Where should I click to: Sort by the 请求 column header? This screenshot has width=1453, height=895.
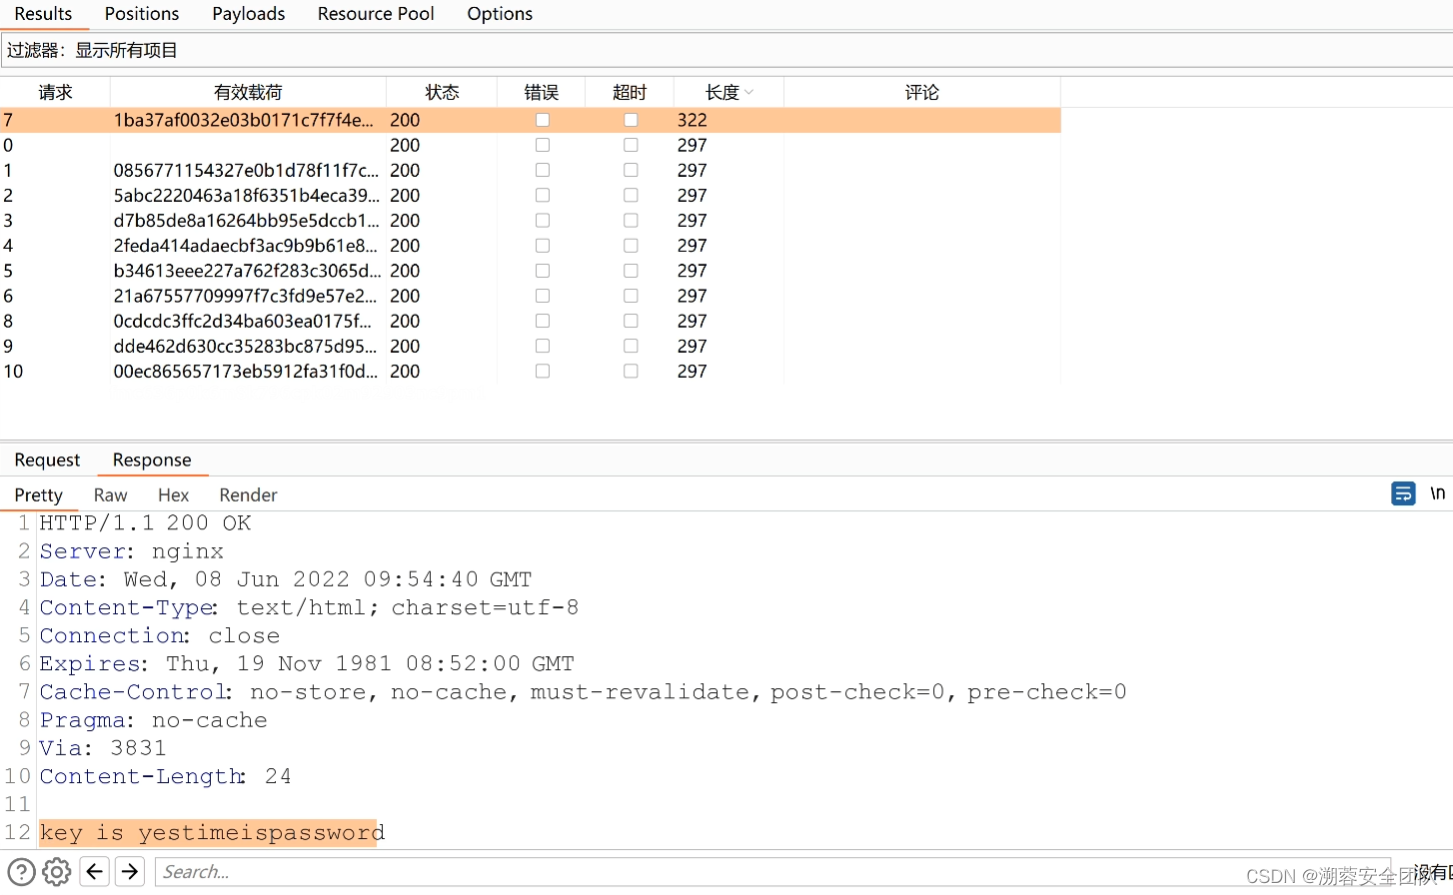click(55, 92)
